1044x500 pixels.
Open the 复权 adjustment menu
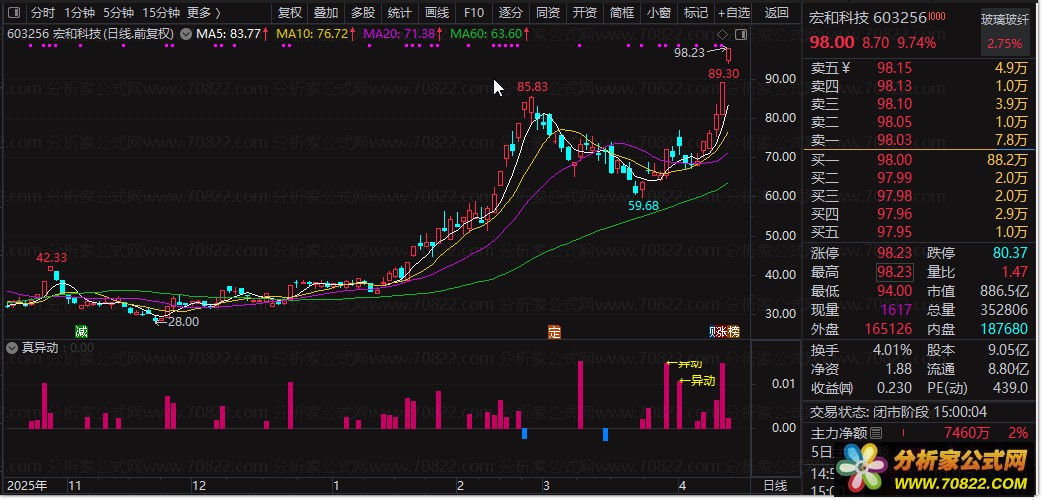click(290, 12)
